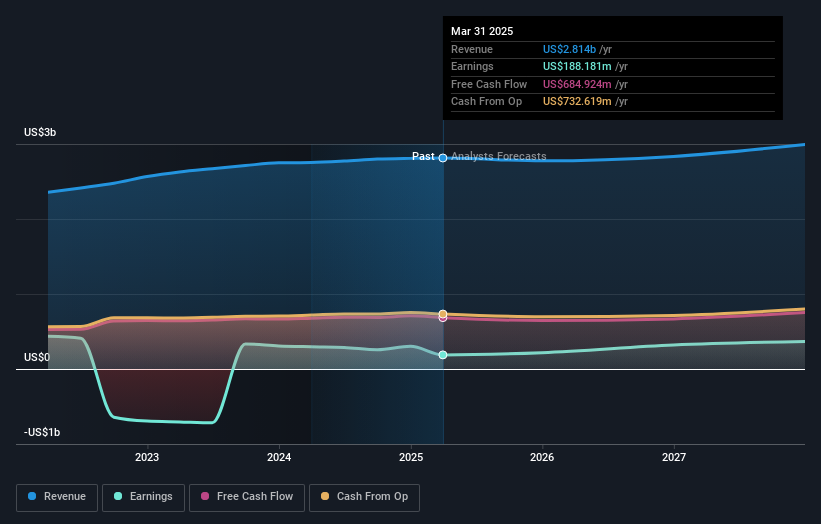Click the Mar 31 2025 tooltip date
Image resolution: width=821 pixels, height=524 pixels.
point(482,31)
